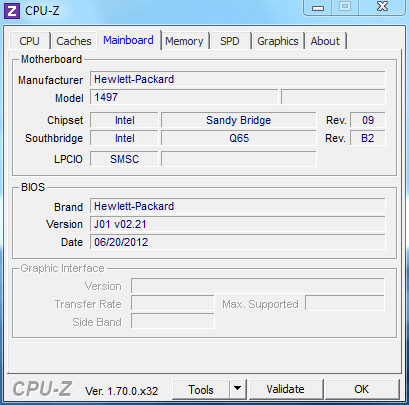Select the Mainboard tab
This screenshot has width=409, height=405.
(128, 40)
